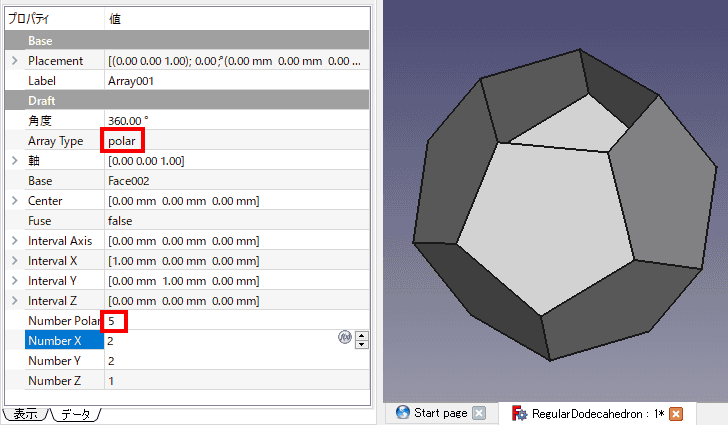This screenshot has width=728, height=425.
Task: Click the globe icon on Start page tab
Action: point(403,412)
